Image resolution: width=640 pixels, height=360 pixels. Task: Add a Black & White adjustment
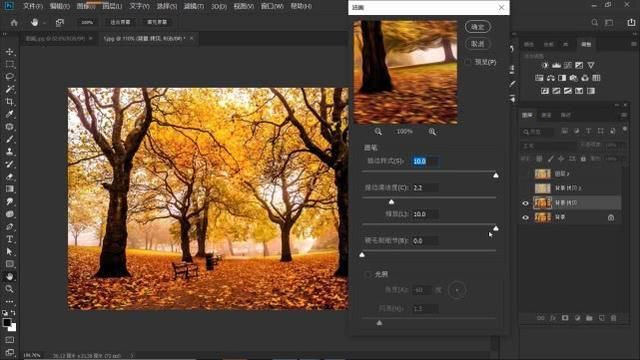point(562,78)
